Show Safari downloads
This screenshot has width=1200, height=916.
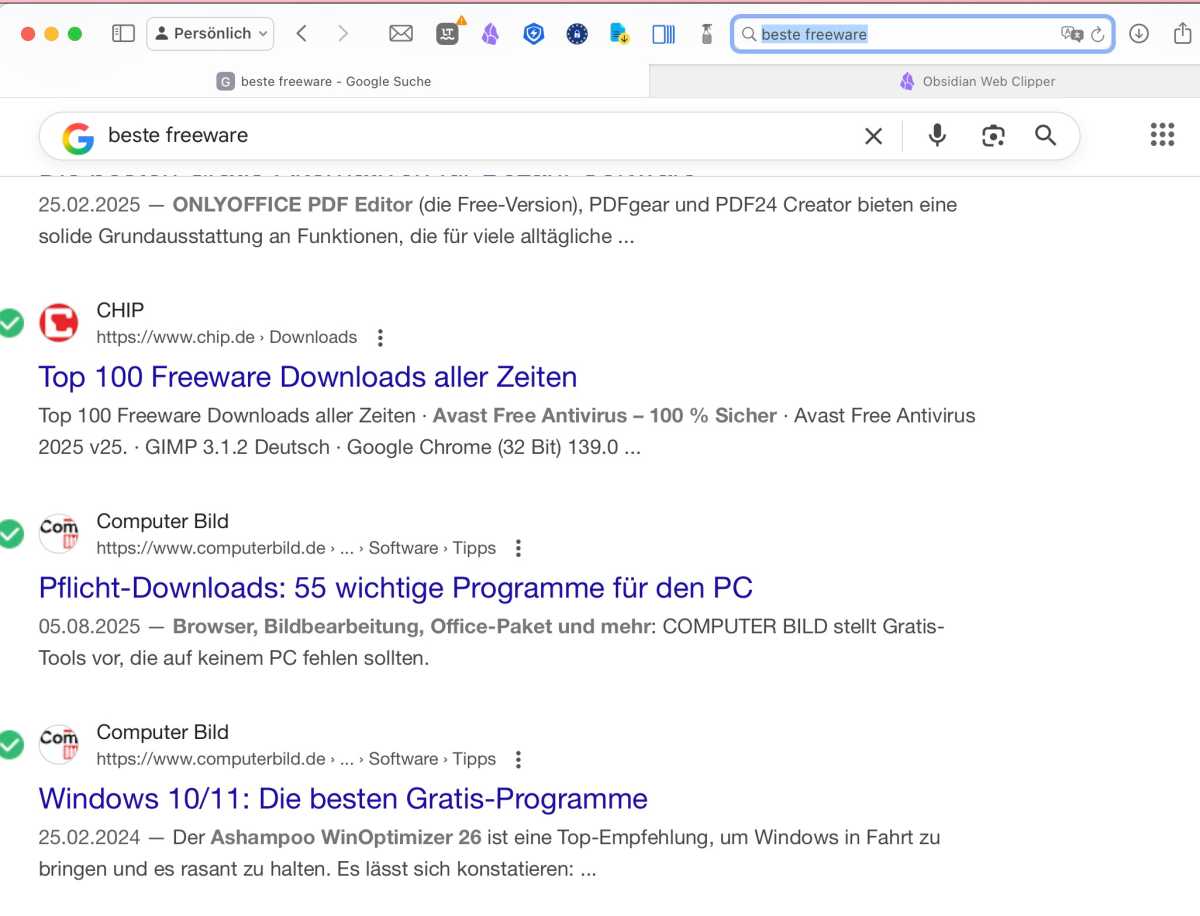(x=1138, y=34)
